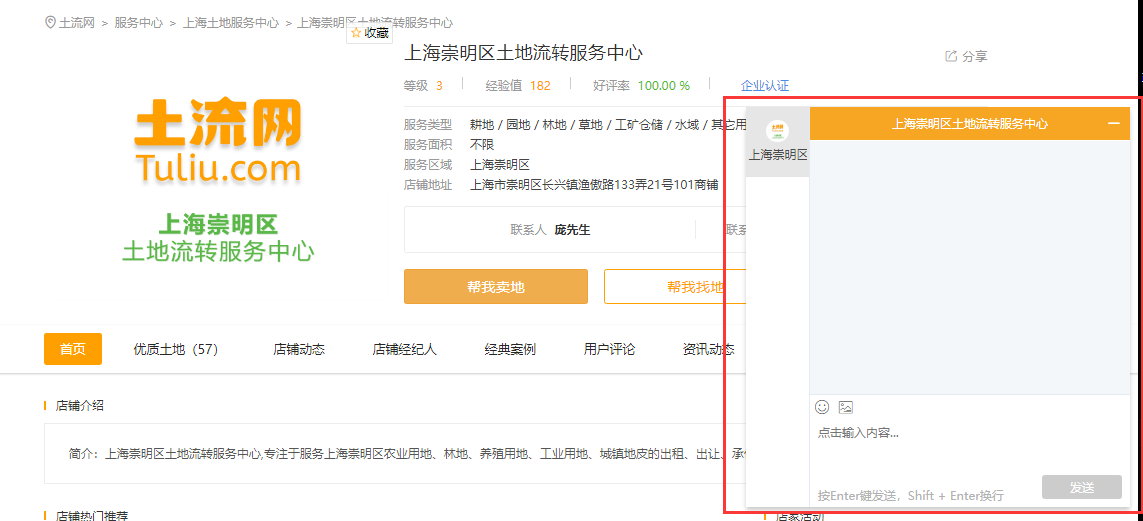
Task: Go to the 上海土地服务中心 breadcrumb
Action: coord(230,23)
